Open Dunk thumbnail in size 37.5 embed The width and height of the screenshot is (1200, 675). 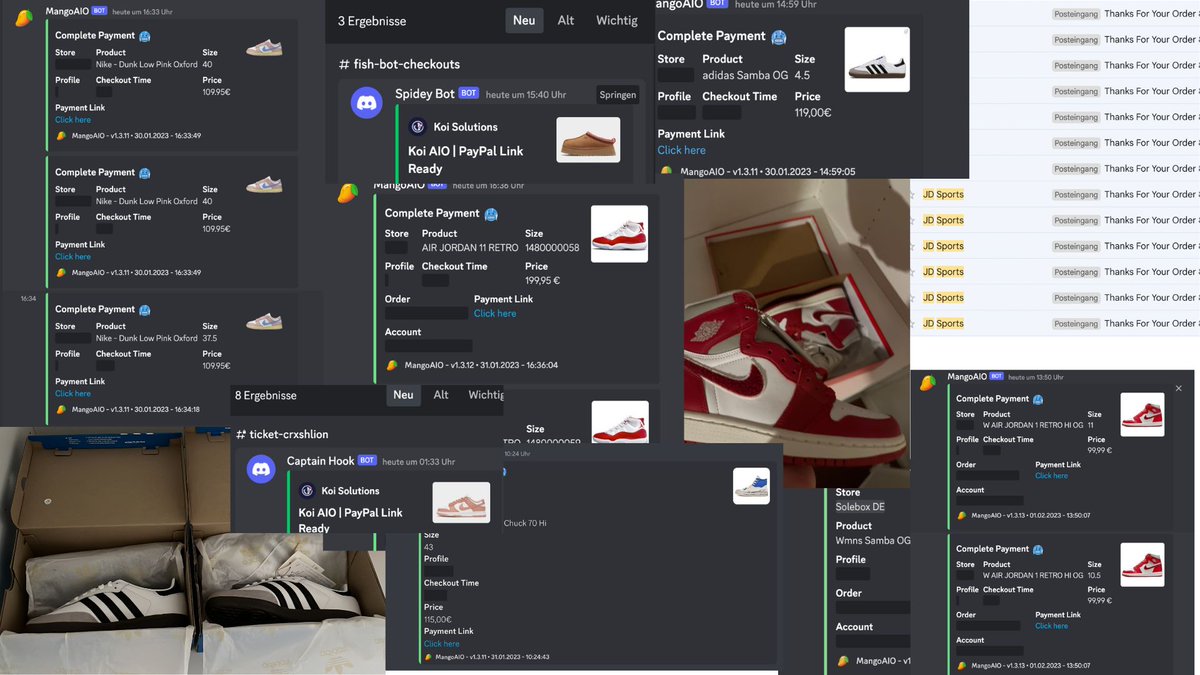pos(264,320)
